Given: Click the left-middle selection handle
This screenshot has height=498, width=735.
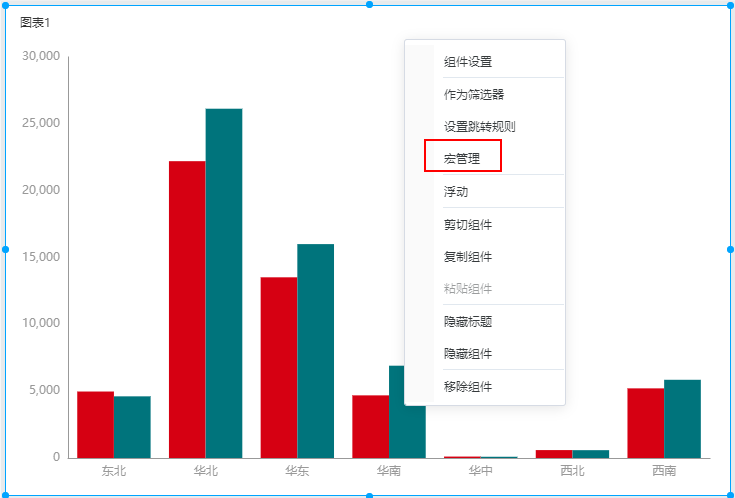Looking at the screenshot, I should point(5,249).
